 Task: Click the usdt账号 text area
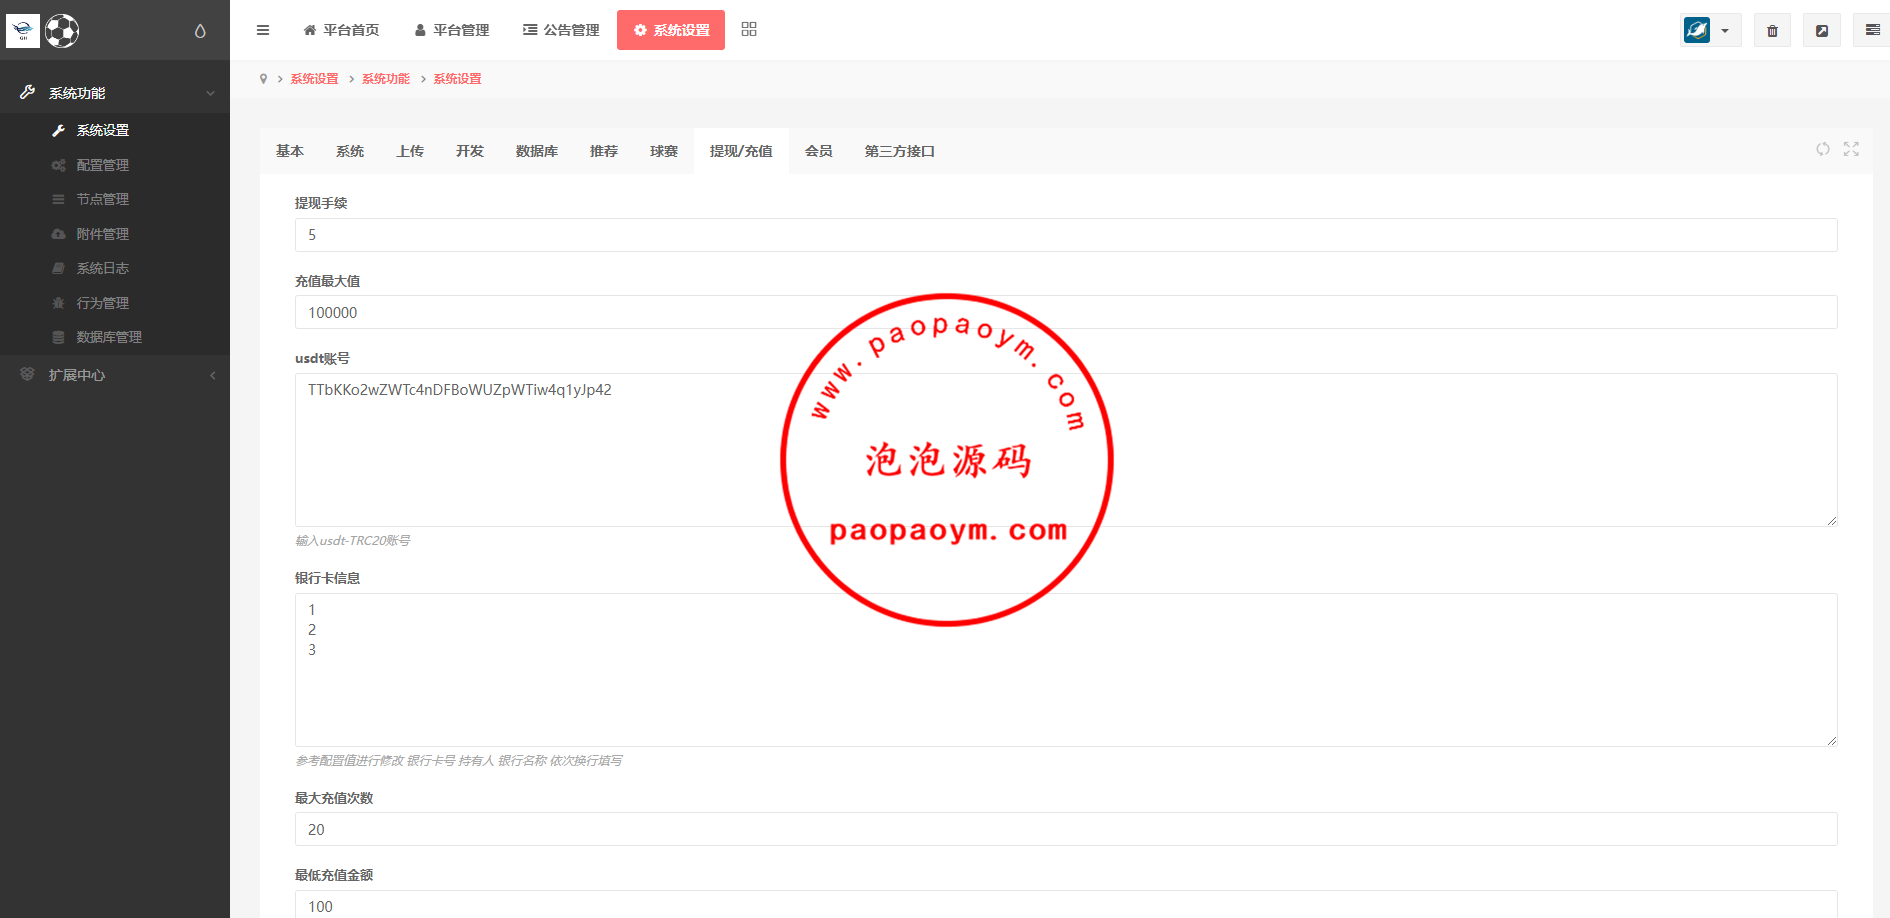[x=1066, y=450]
